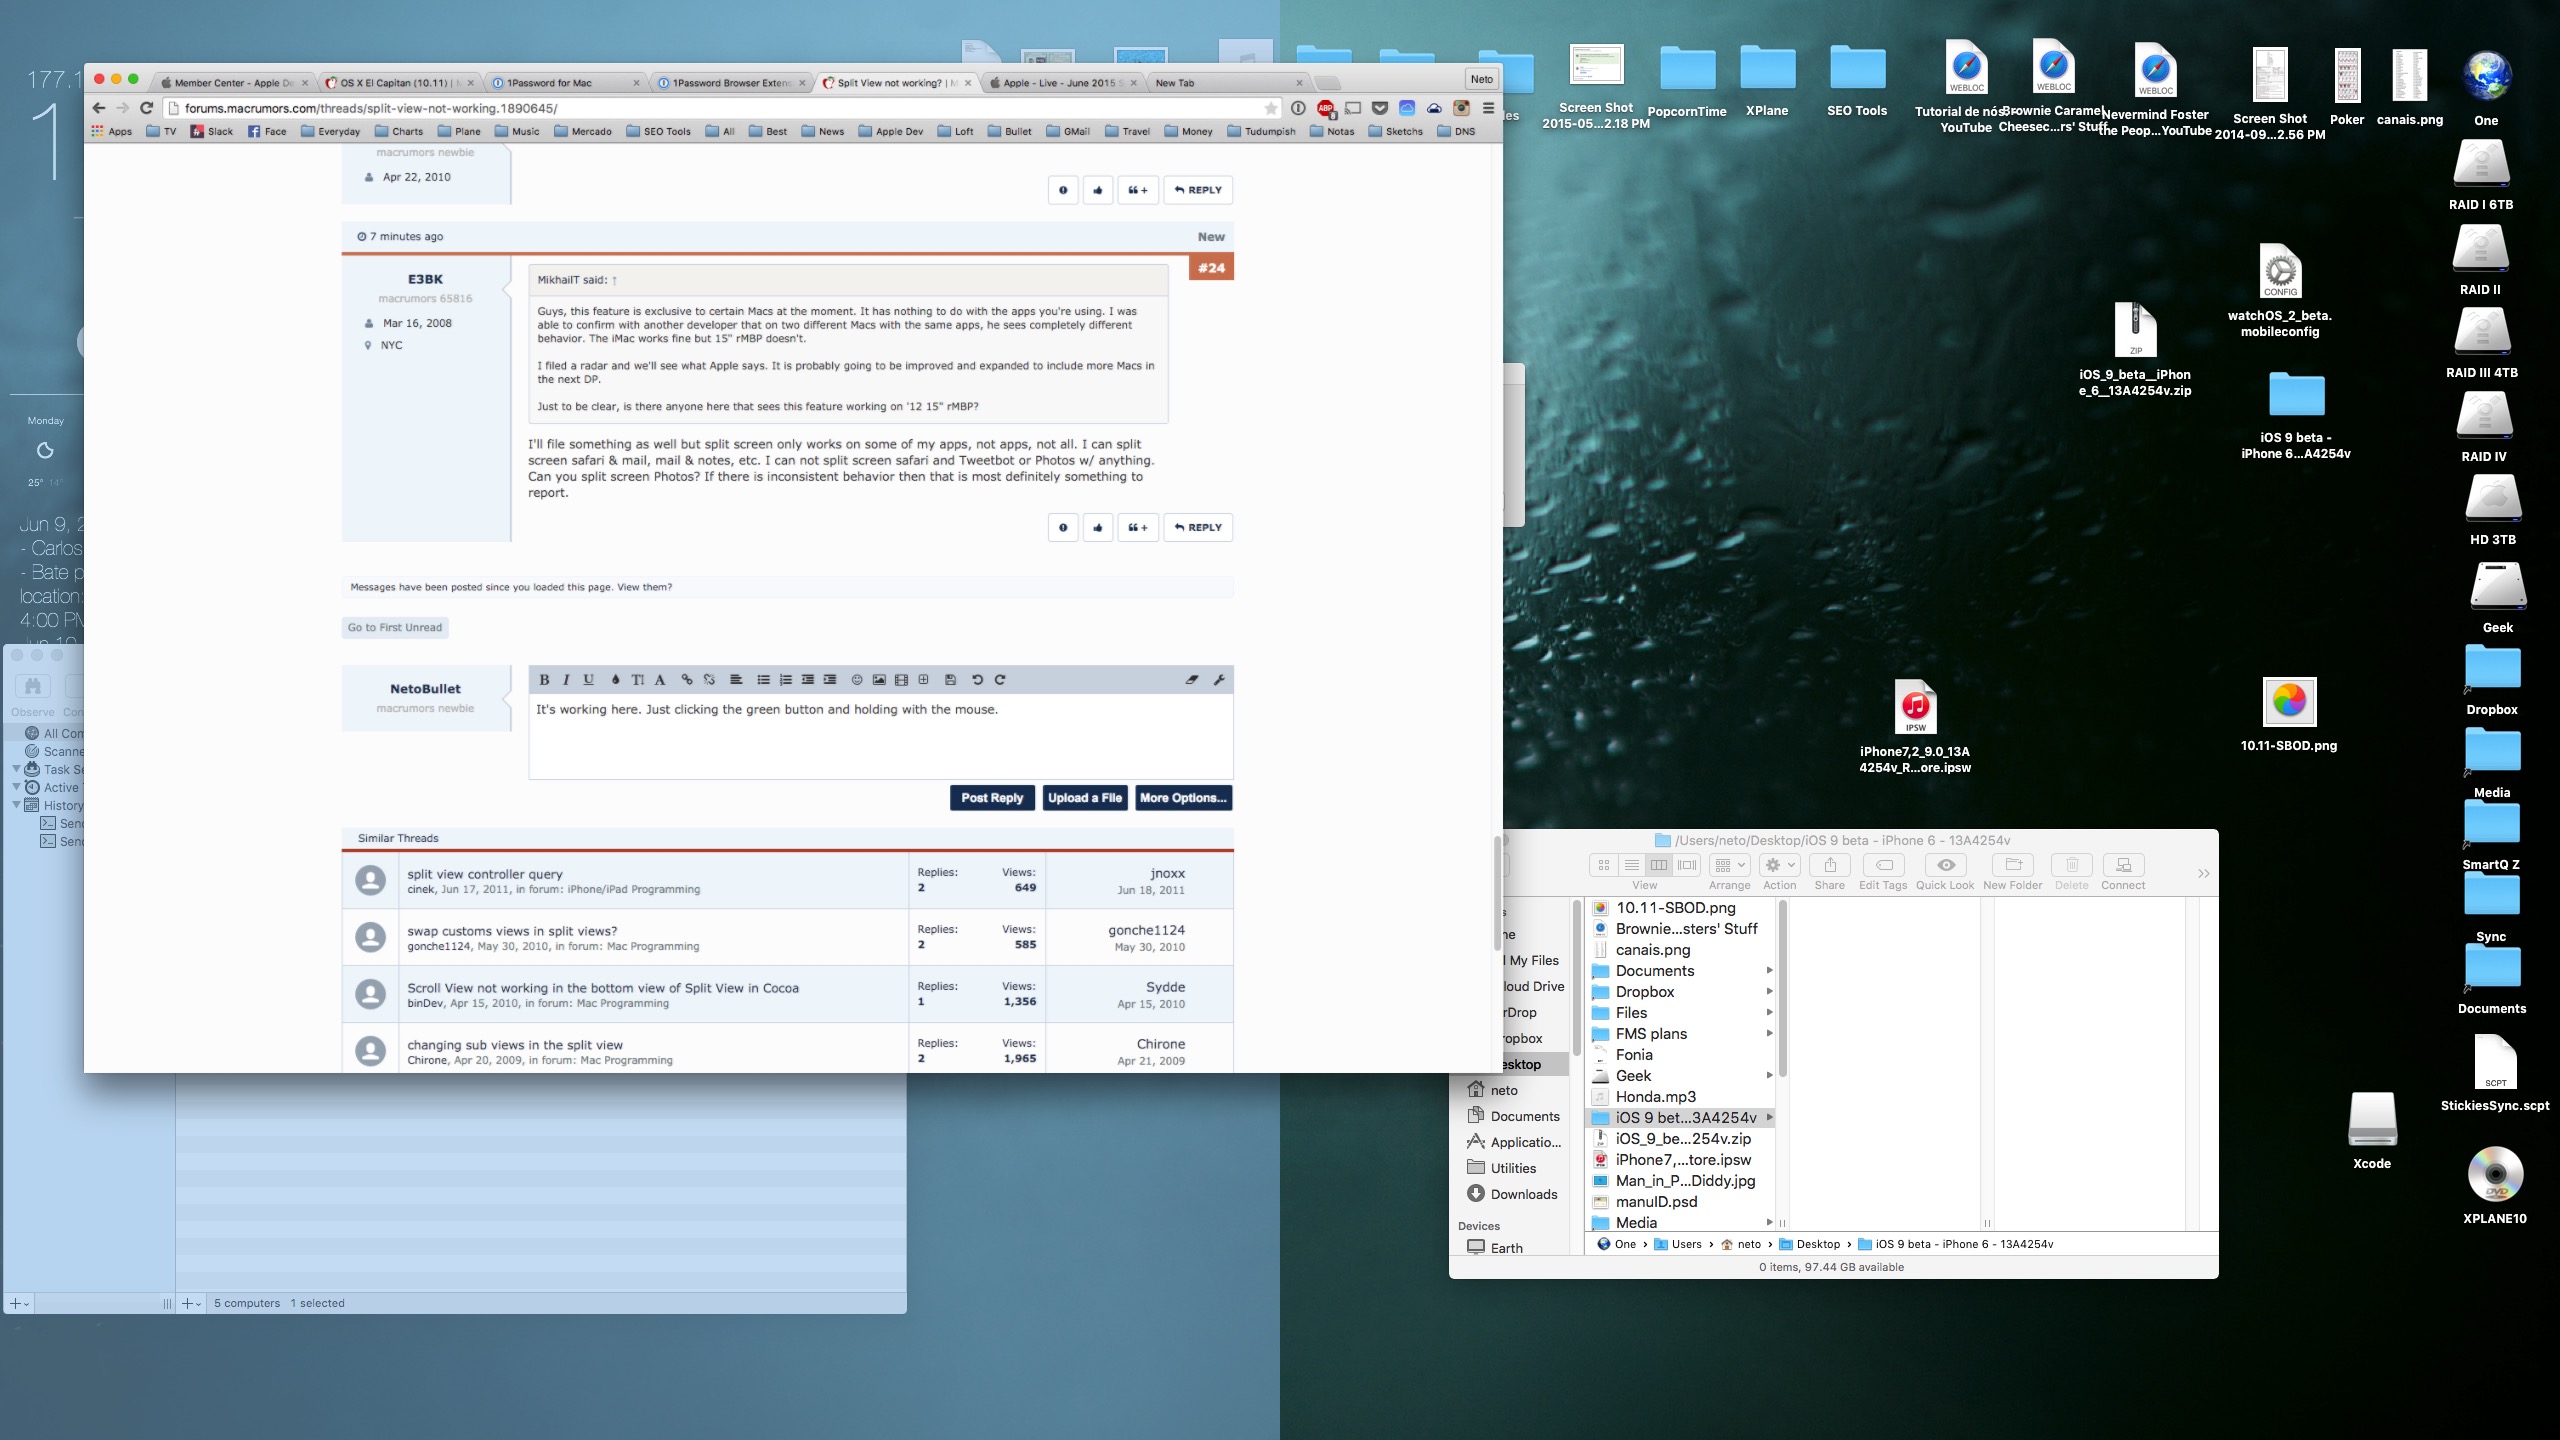Click the Finder Quick Look eye icon
Viewport: 2560px width, 1440px height.
tap(1945, 865)
